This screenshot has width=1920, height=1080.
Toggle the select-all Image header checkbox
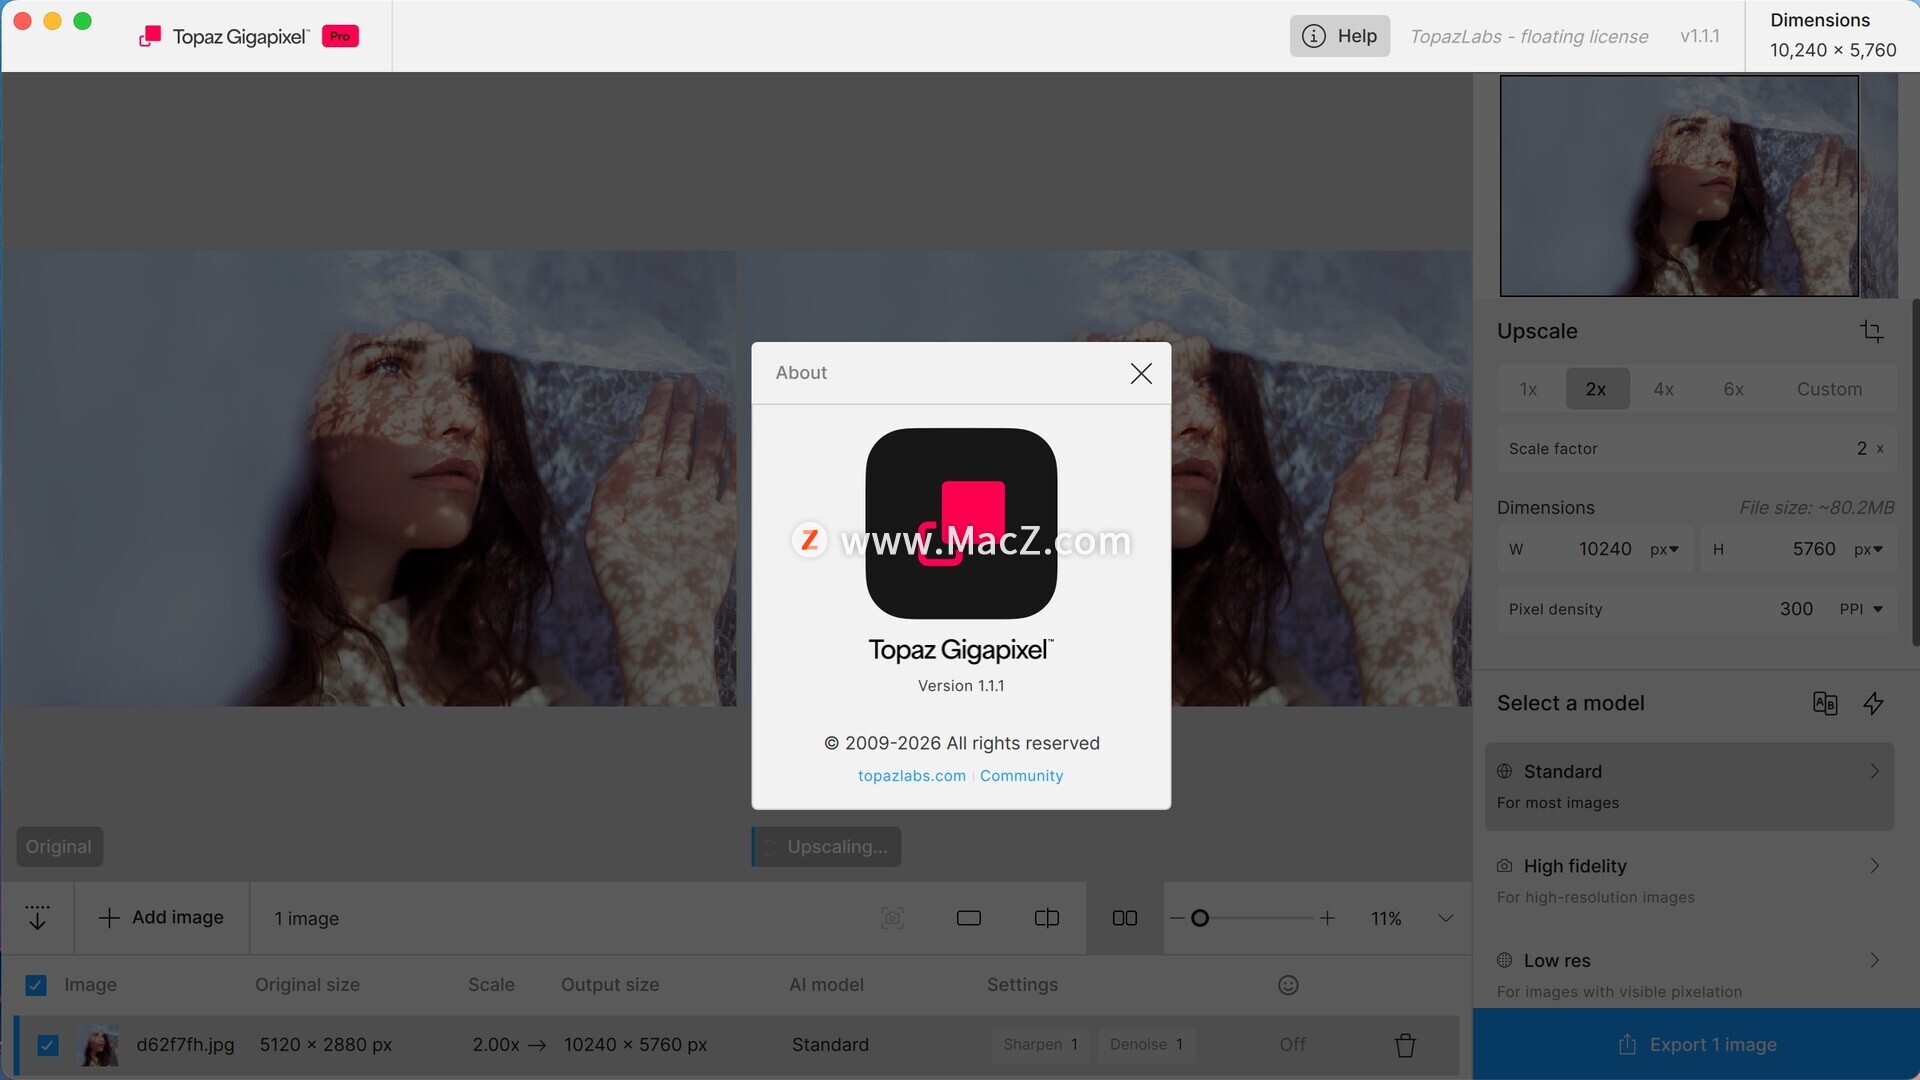(x=36, y=985)
